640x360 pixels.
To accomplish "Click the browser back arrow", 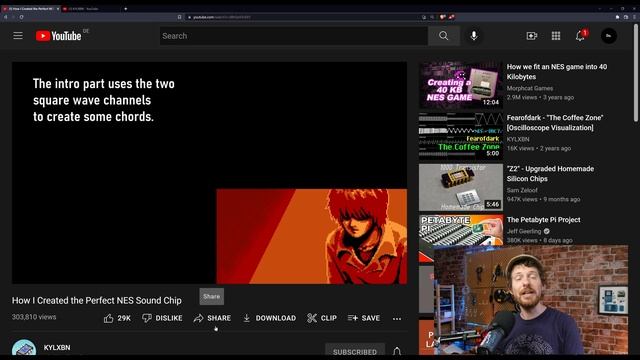I will coord(5,17).
